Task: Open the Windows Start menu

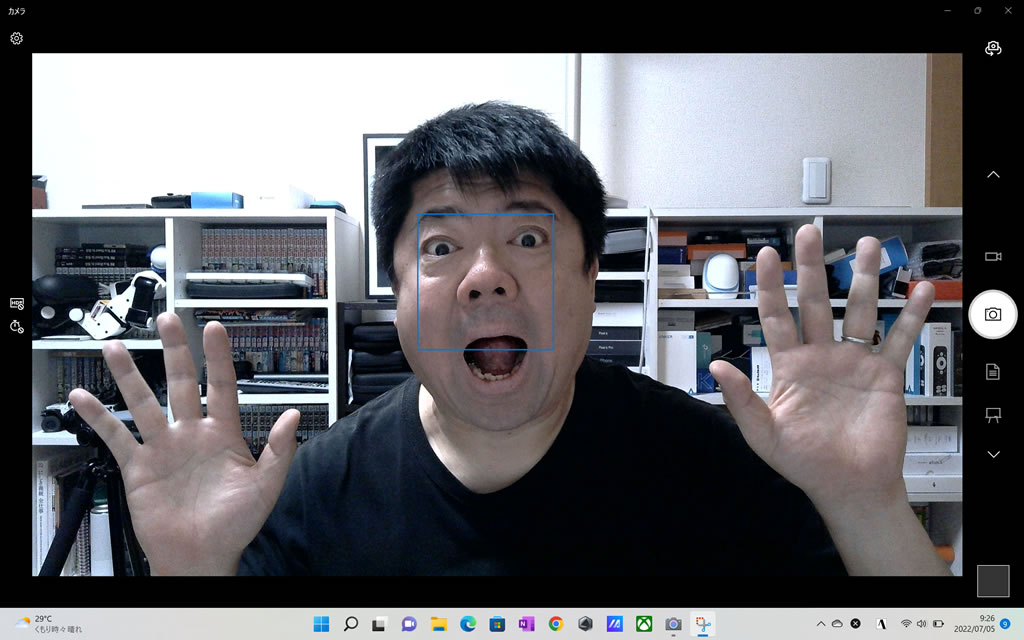Action: [321, 624]
